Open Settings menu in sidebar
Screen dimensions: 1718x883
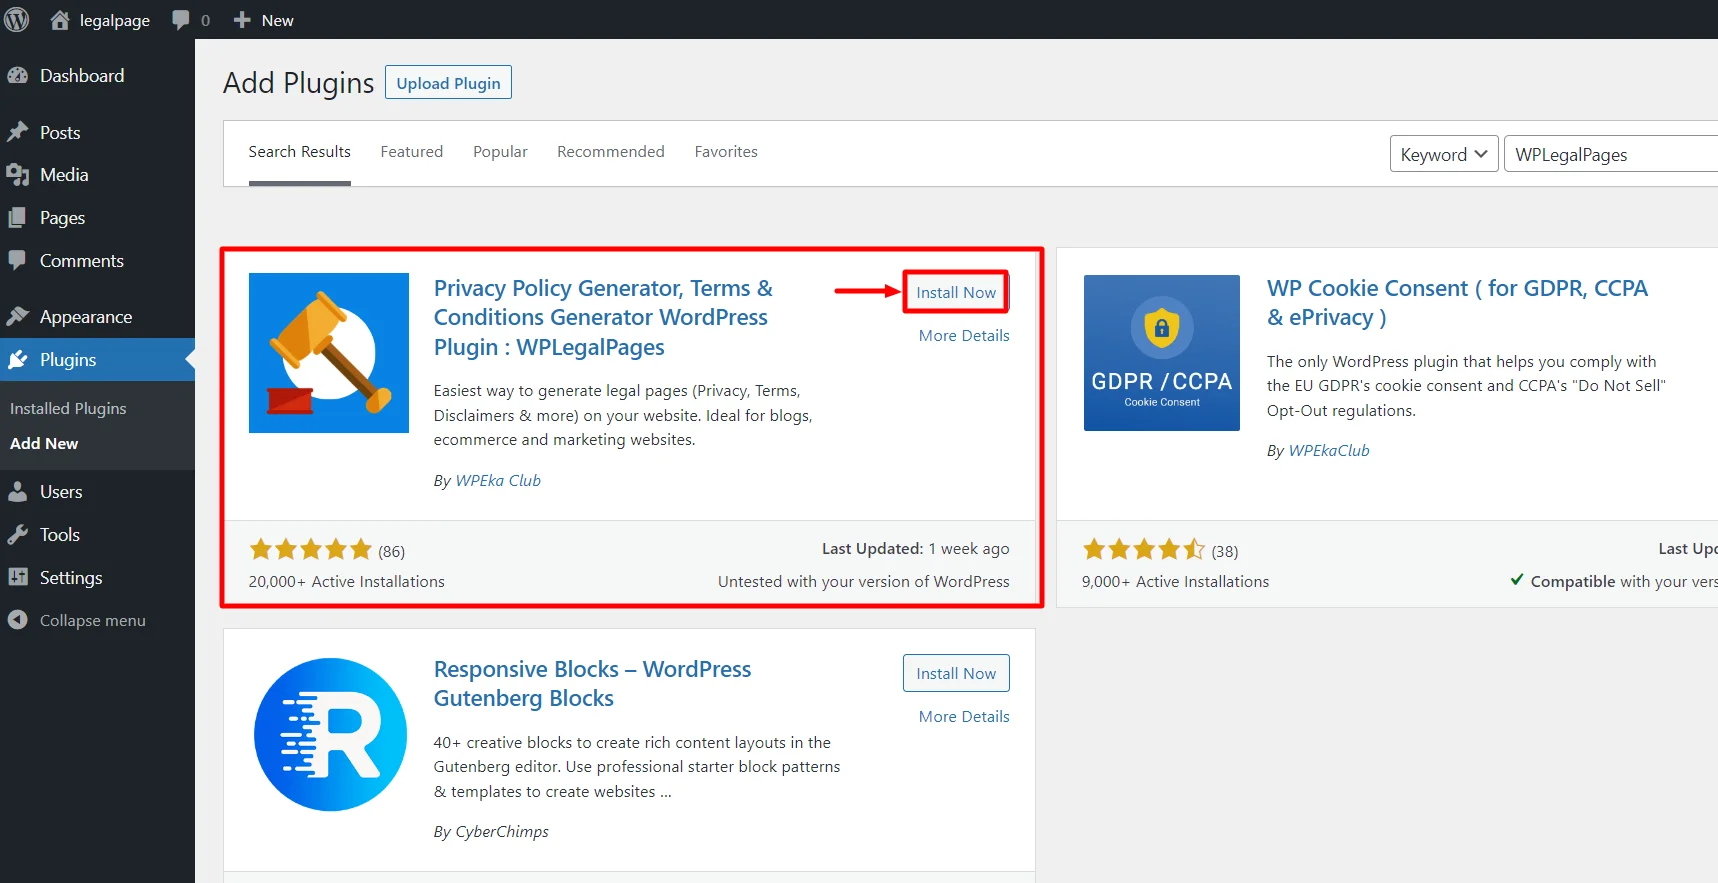click(70, 578)
